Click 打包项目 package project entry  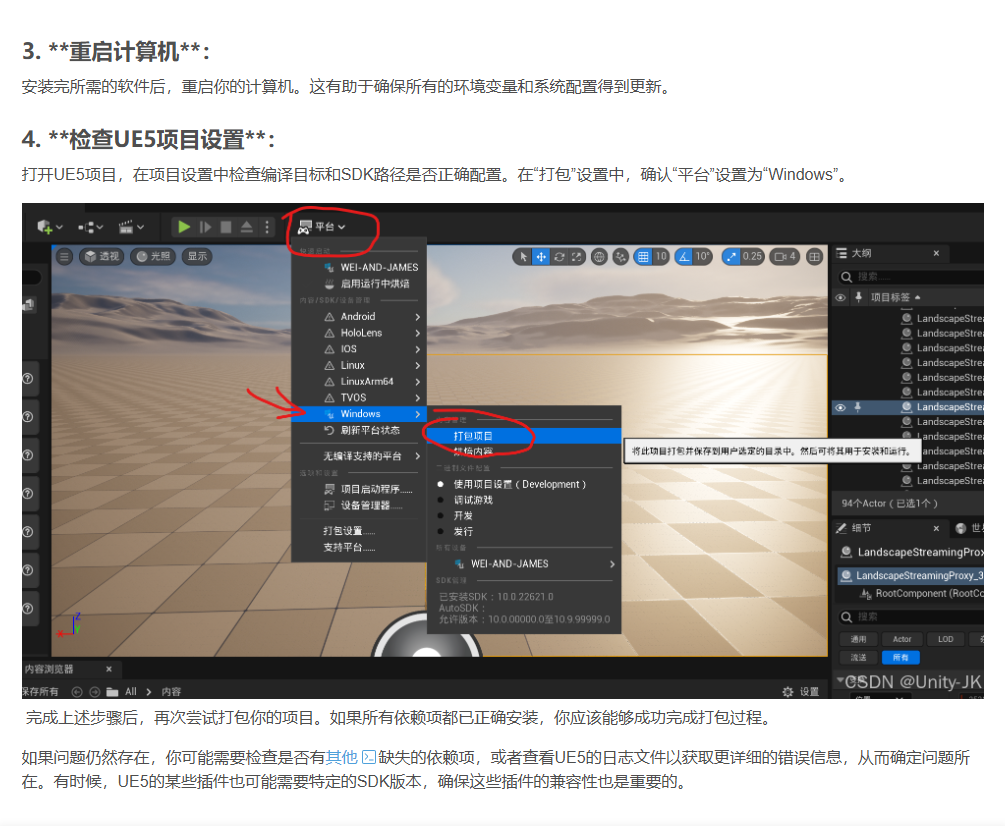tap(524, 436)
